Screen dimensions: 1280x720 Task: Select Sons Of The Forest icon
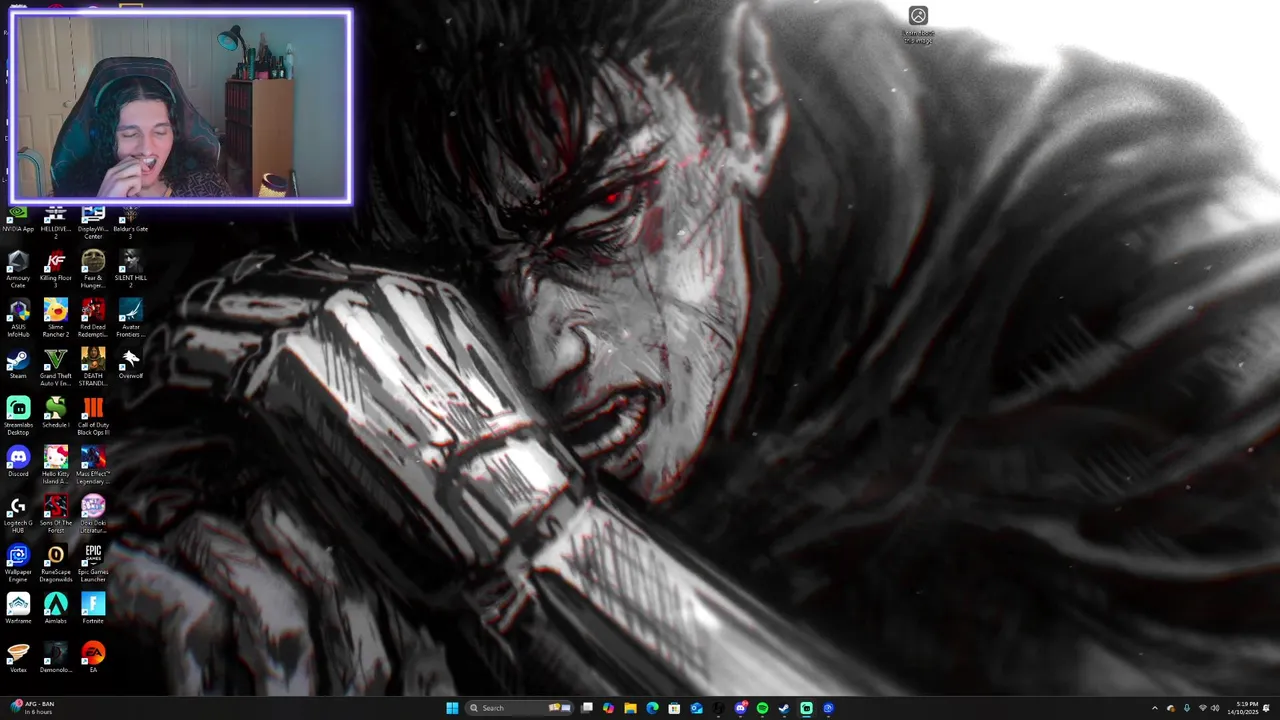pos(55,515)
